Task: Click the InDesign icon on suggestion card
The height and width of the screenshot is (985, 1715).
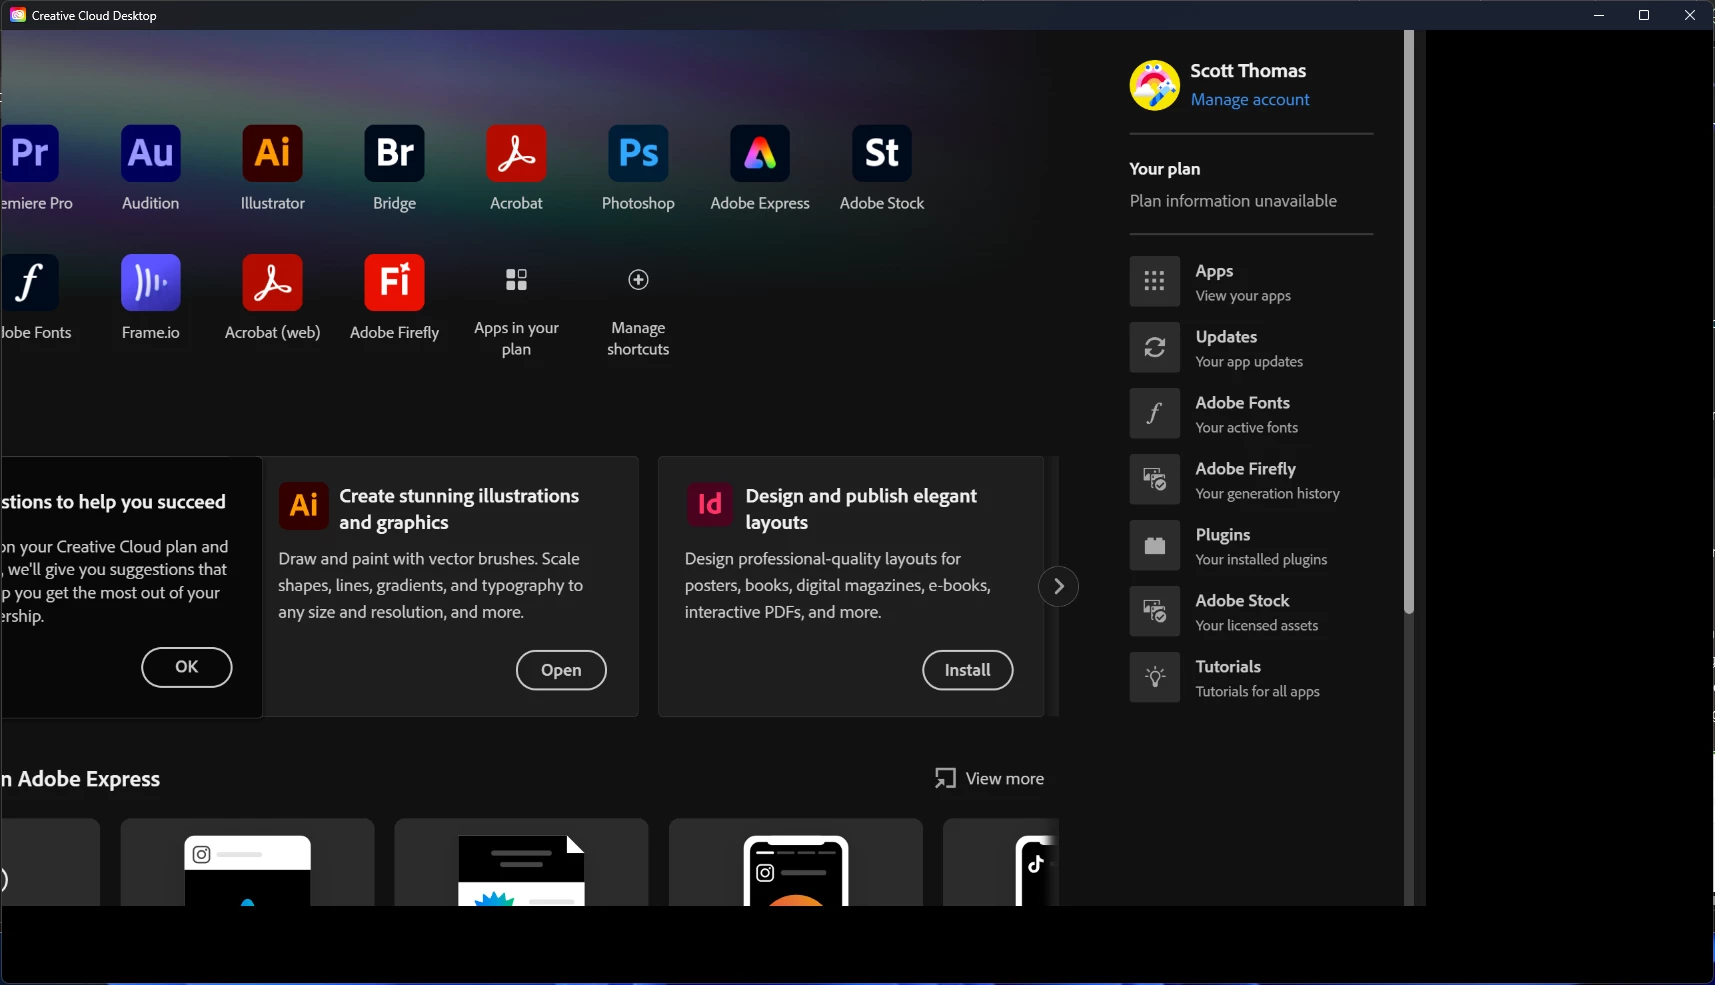Action: [x=710, y=504]
